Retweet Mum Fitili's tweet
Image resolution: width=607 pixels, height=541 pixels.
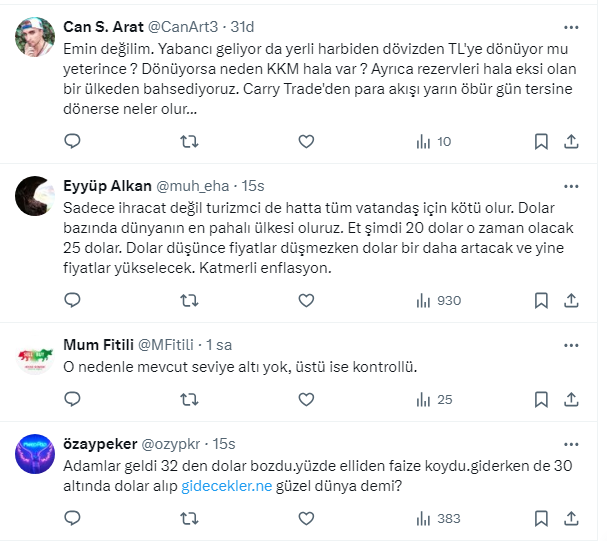tap(188, 399)
